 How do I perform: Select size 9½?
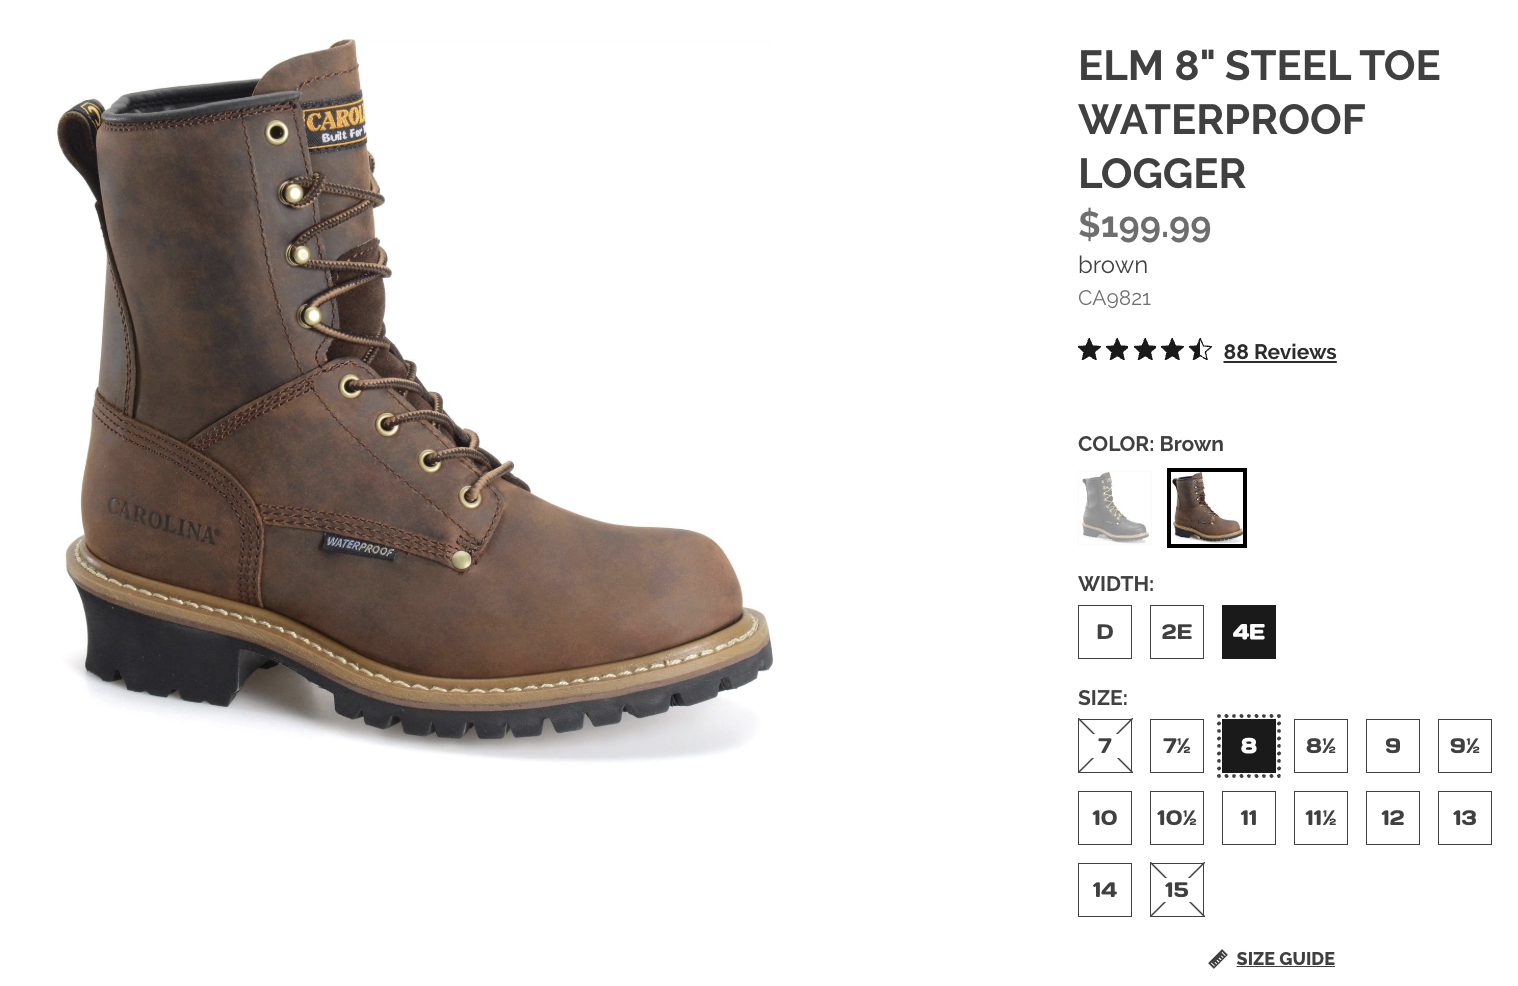point(1465,746)
